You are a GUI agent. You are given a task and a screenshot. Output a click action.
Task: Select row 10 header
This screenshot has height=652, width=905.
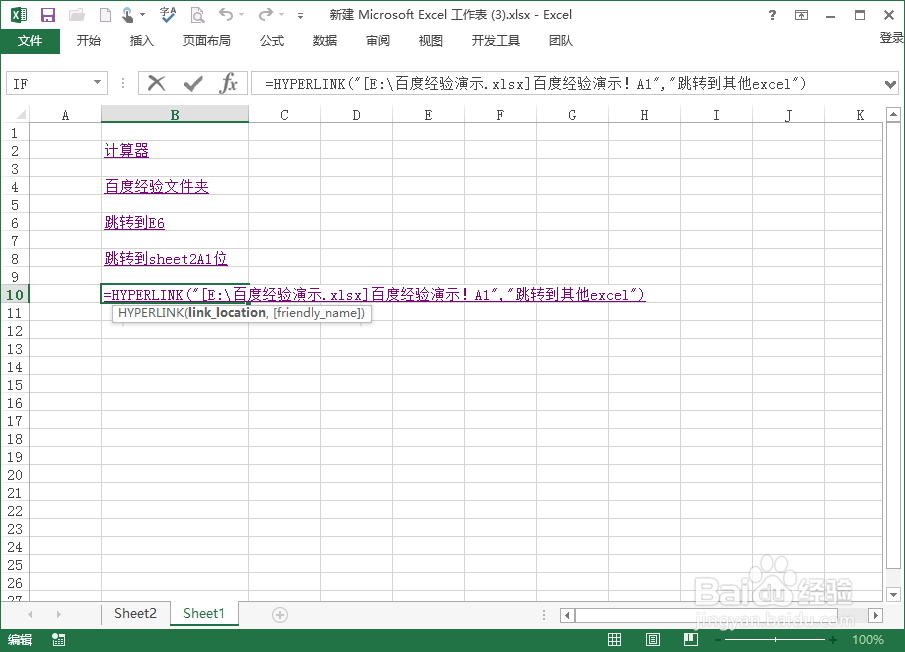tap(15, 295)
